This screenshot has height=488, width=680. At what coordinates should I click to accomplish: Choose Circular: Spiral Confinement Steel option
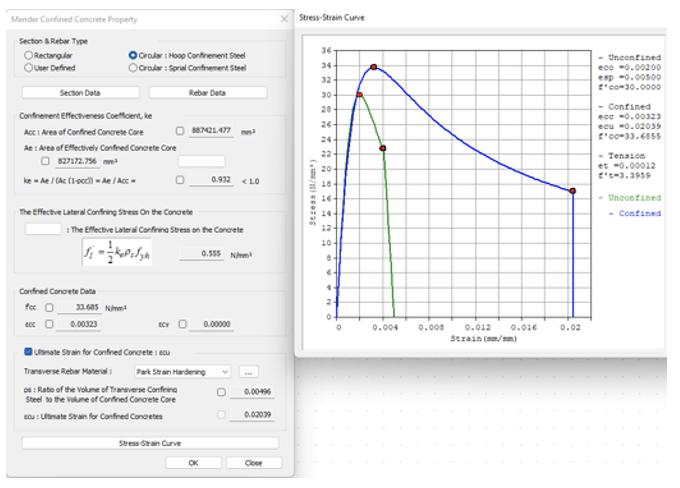click(133, 68)
